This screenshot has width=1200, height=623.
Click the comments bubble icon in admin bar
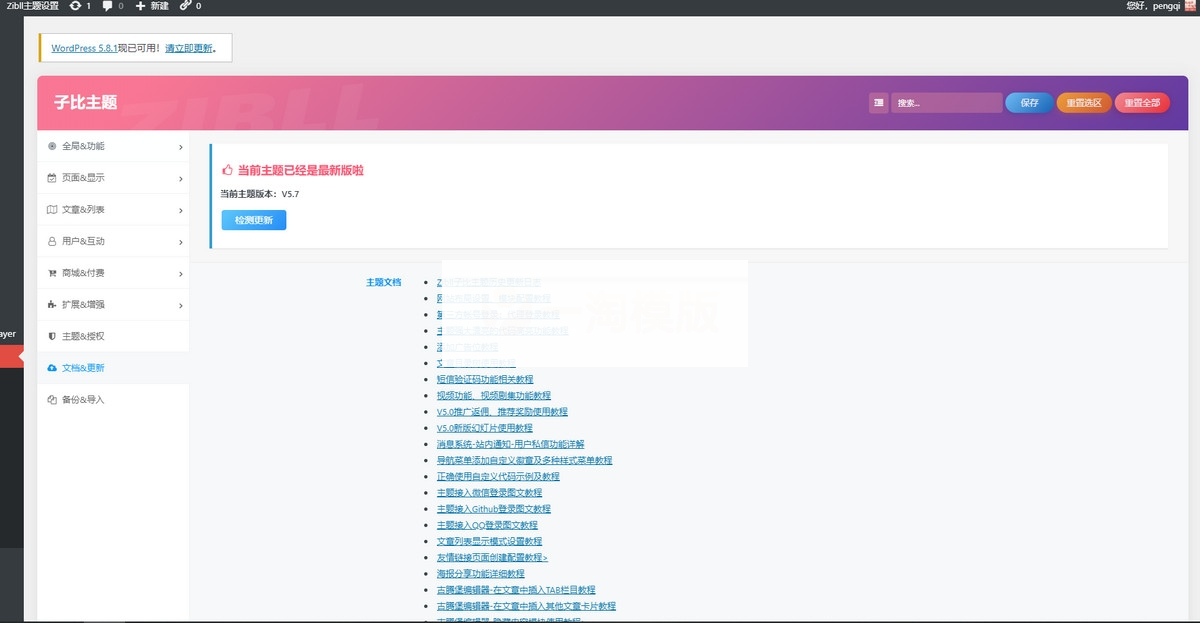(x=107, y=7)
